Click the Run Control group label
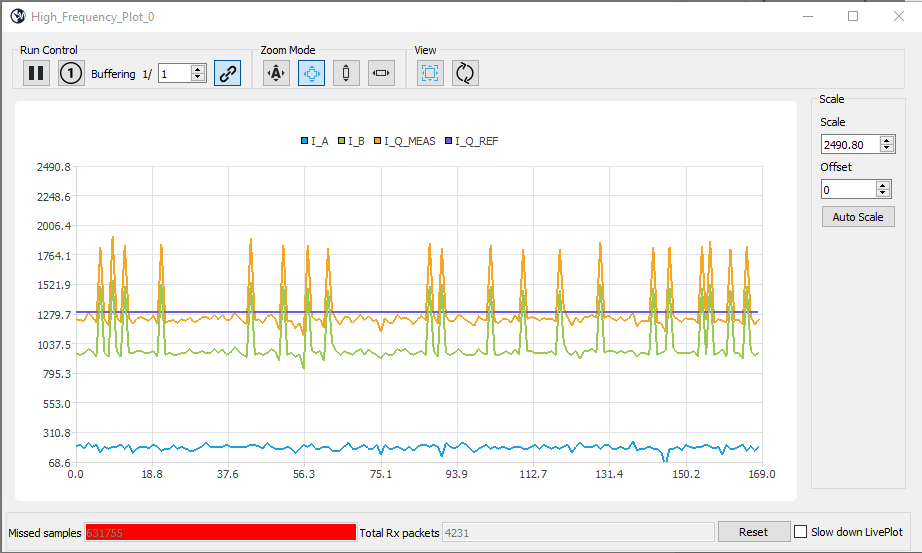 coord(49,50)
